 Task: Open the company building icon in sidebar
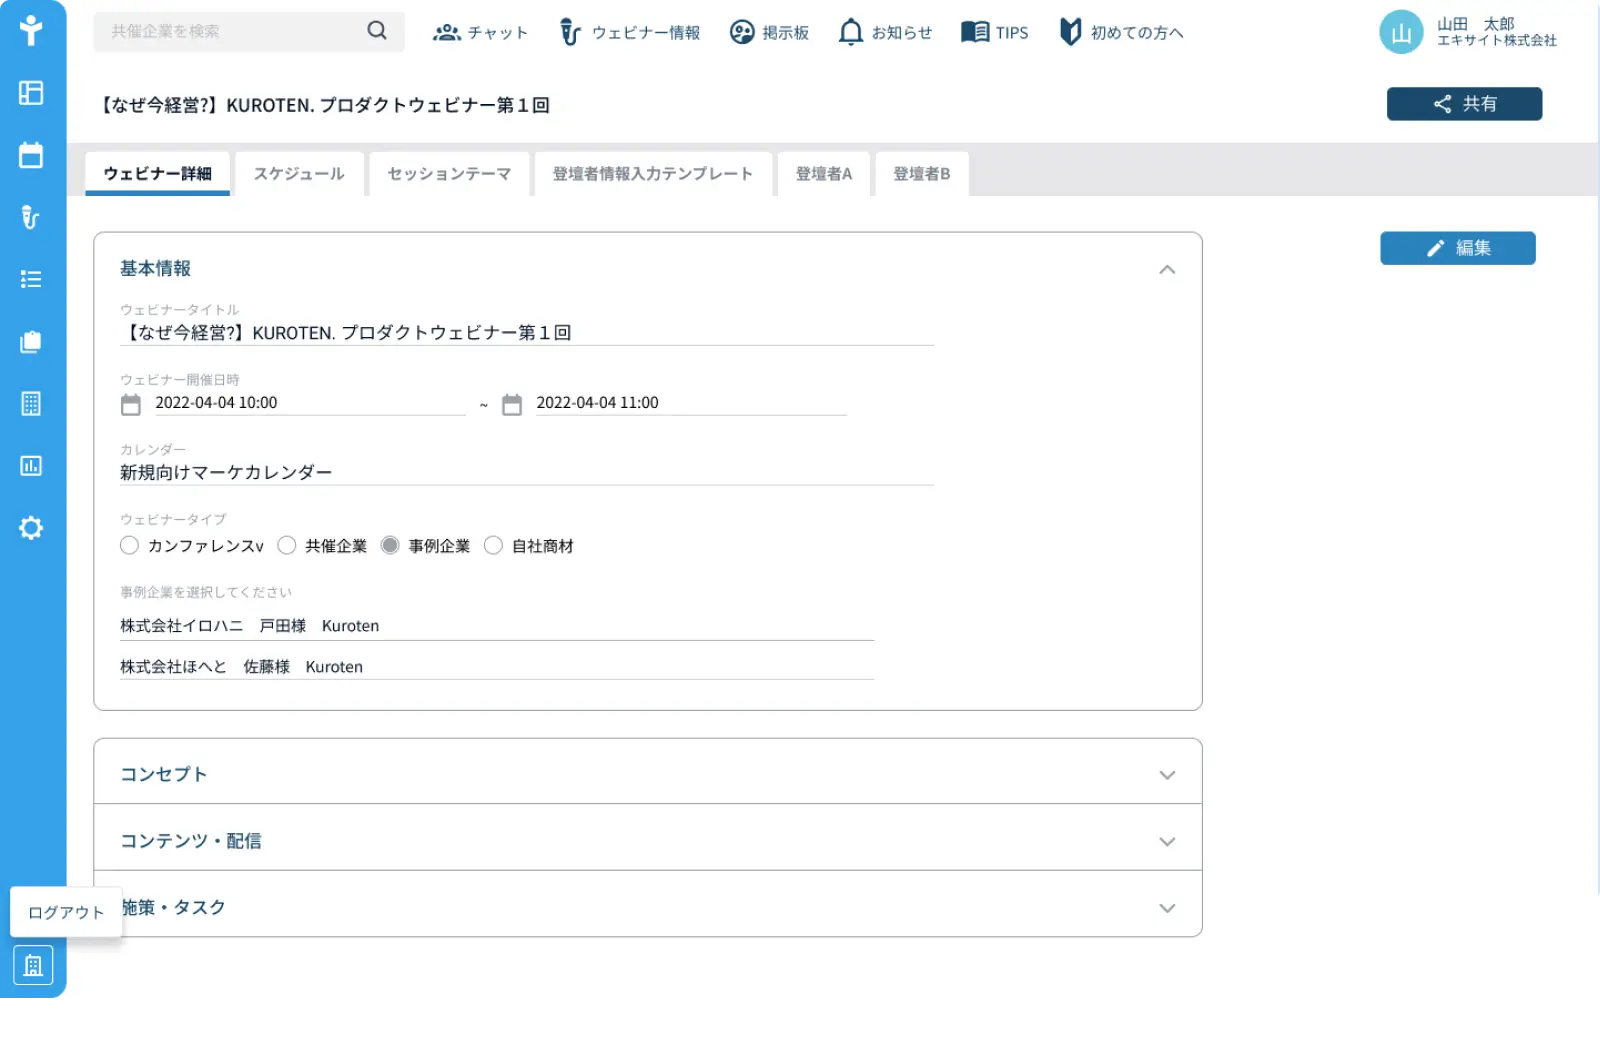(x=31, y=404)
